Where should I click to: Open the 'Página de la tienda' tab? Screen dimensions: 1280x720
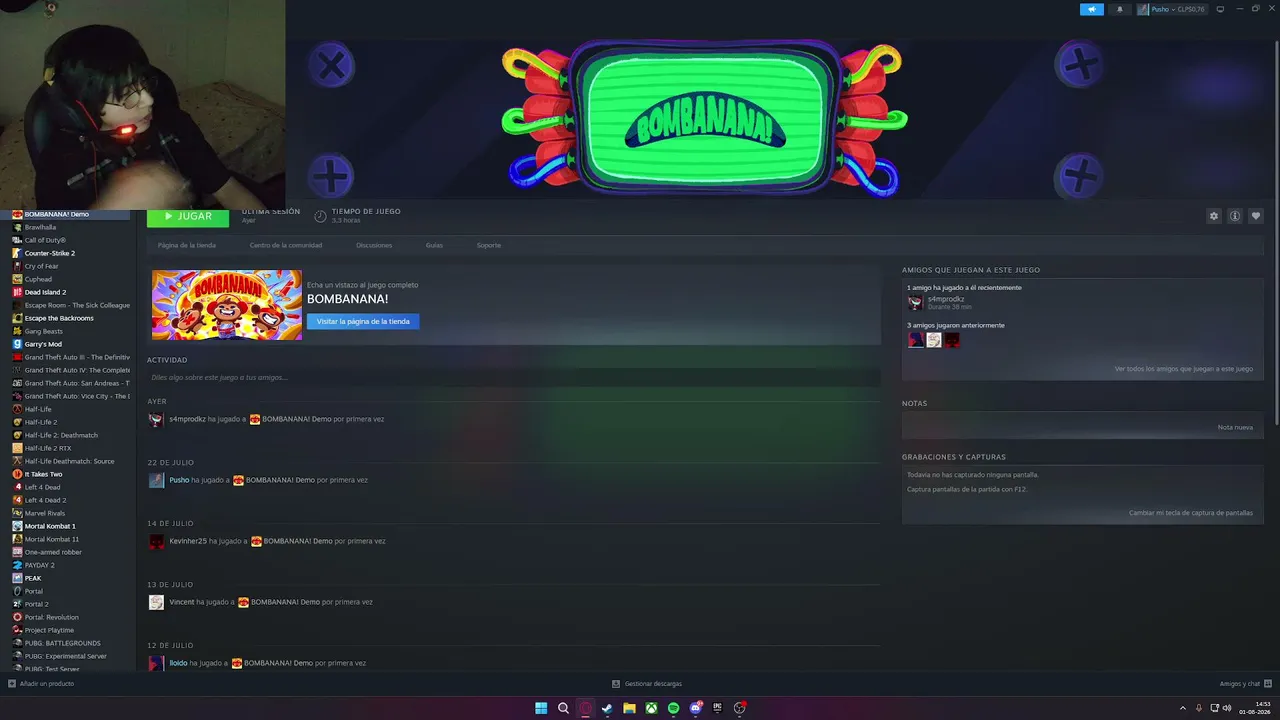click(x=187, y=245)
